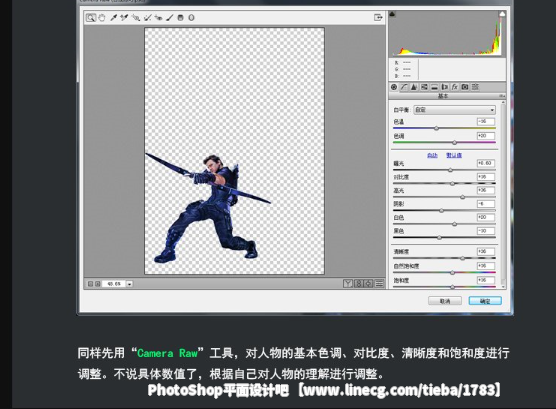Click the highlights (高光) slider handle
The width and height of the screenshot is (556, 409).
[x=462, y=197]
